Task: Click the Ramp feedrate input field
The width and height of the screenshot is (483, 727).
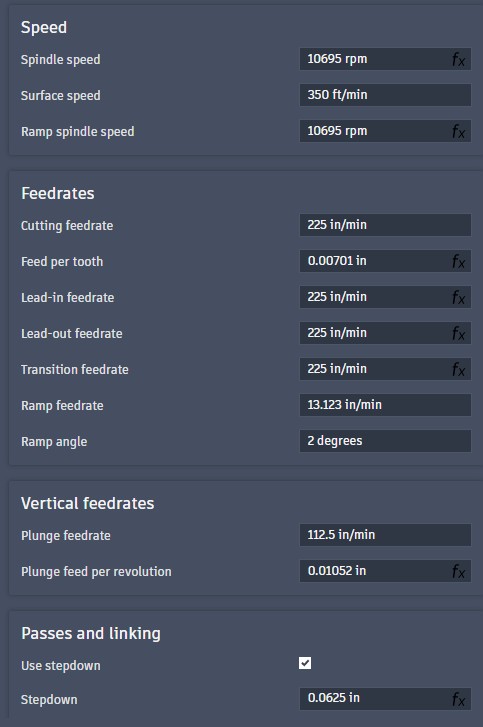Action: (385, 405)
